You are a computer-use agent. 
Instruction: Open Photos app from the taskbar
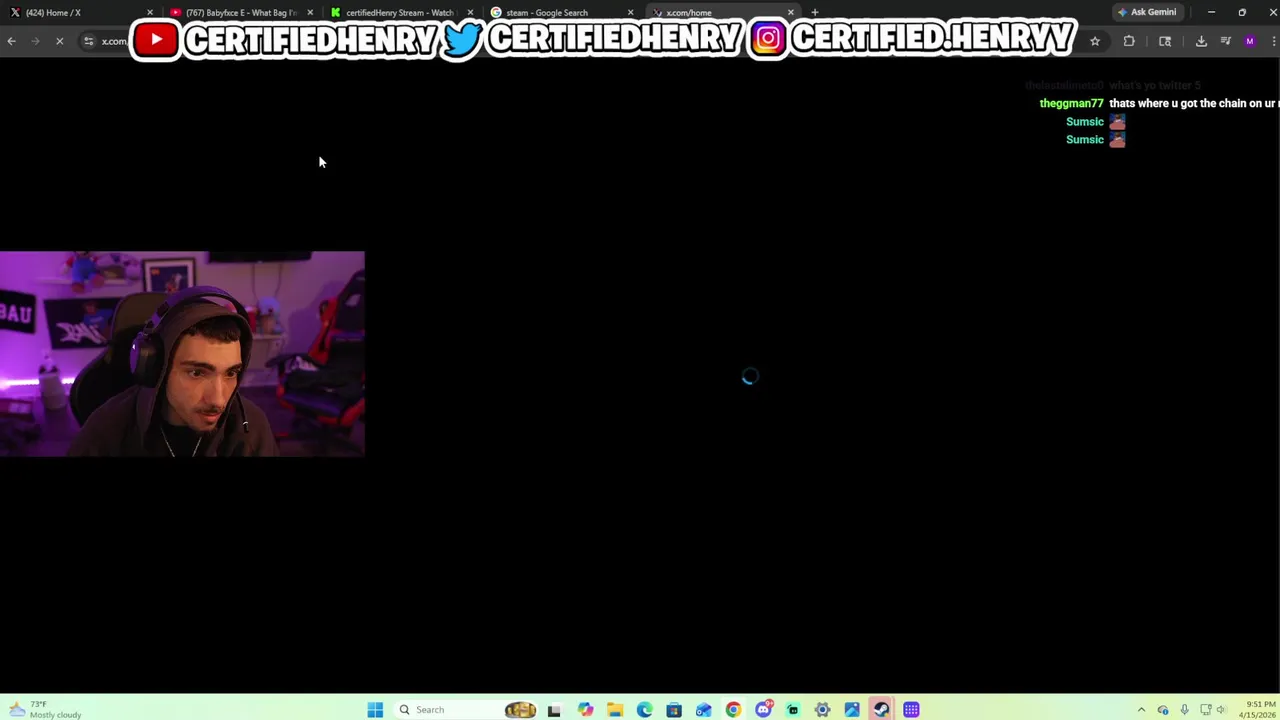click(x=852, y=710)
